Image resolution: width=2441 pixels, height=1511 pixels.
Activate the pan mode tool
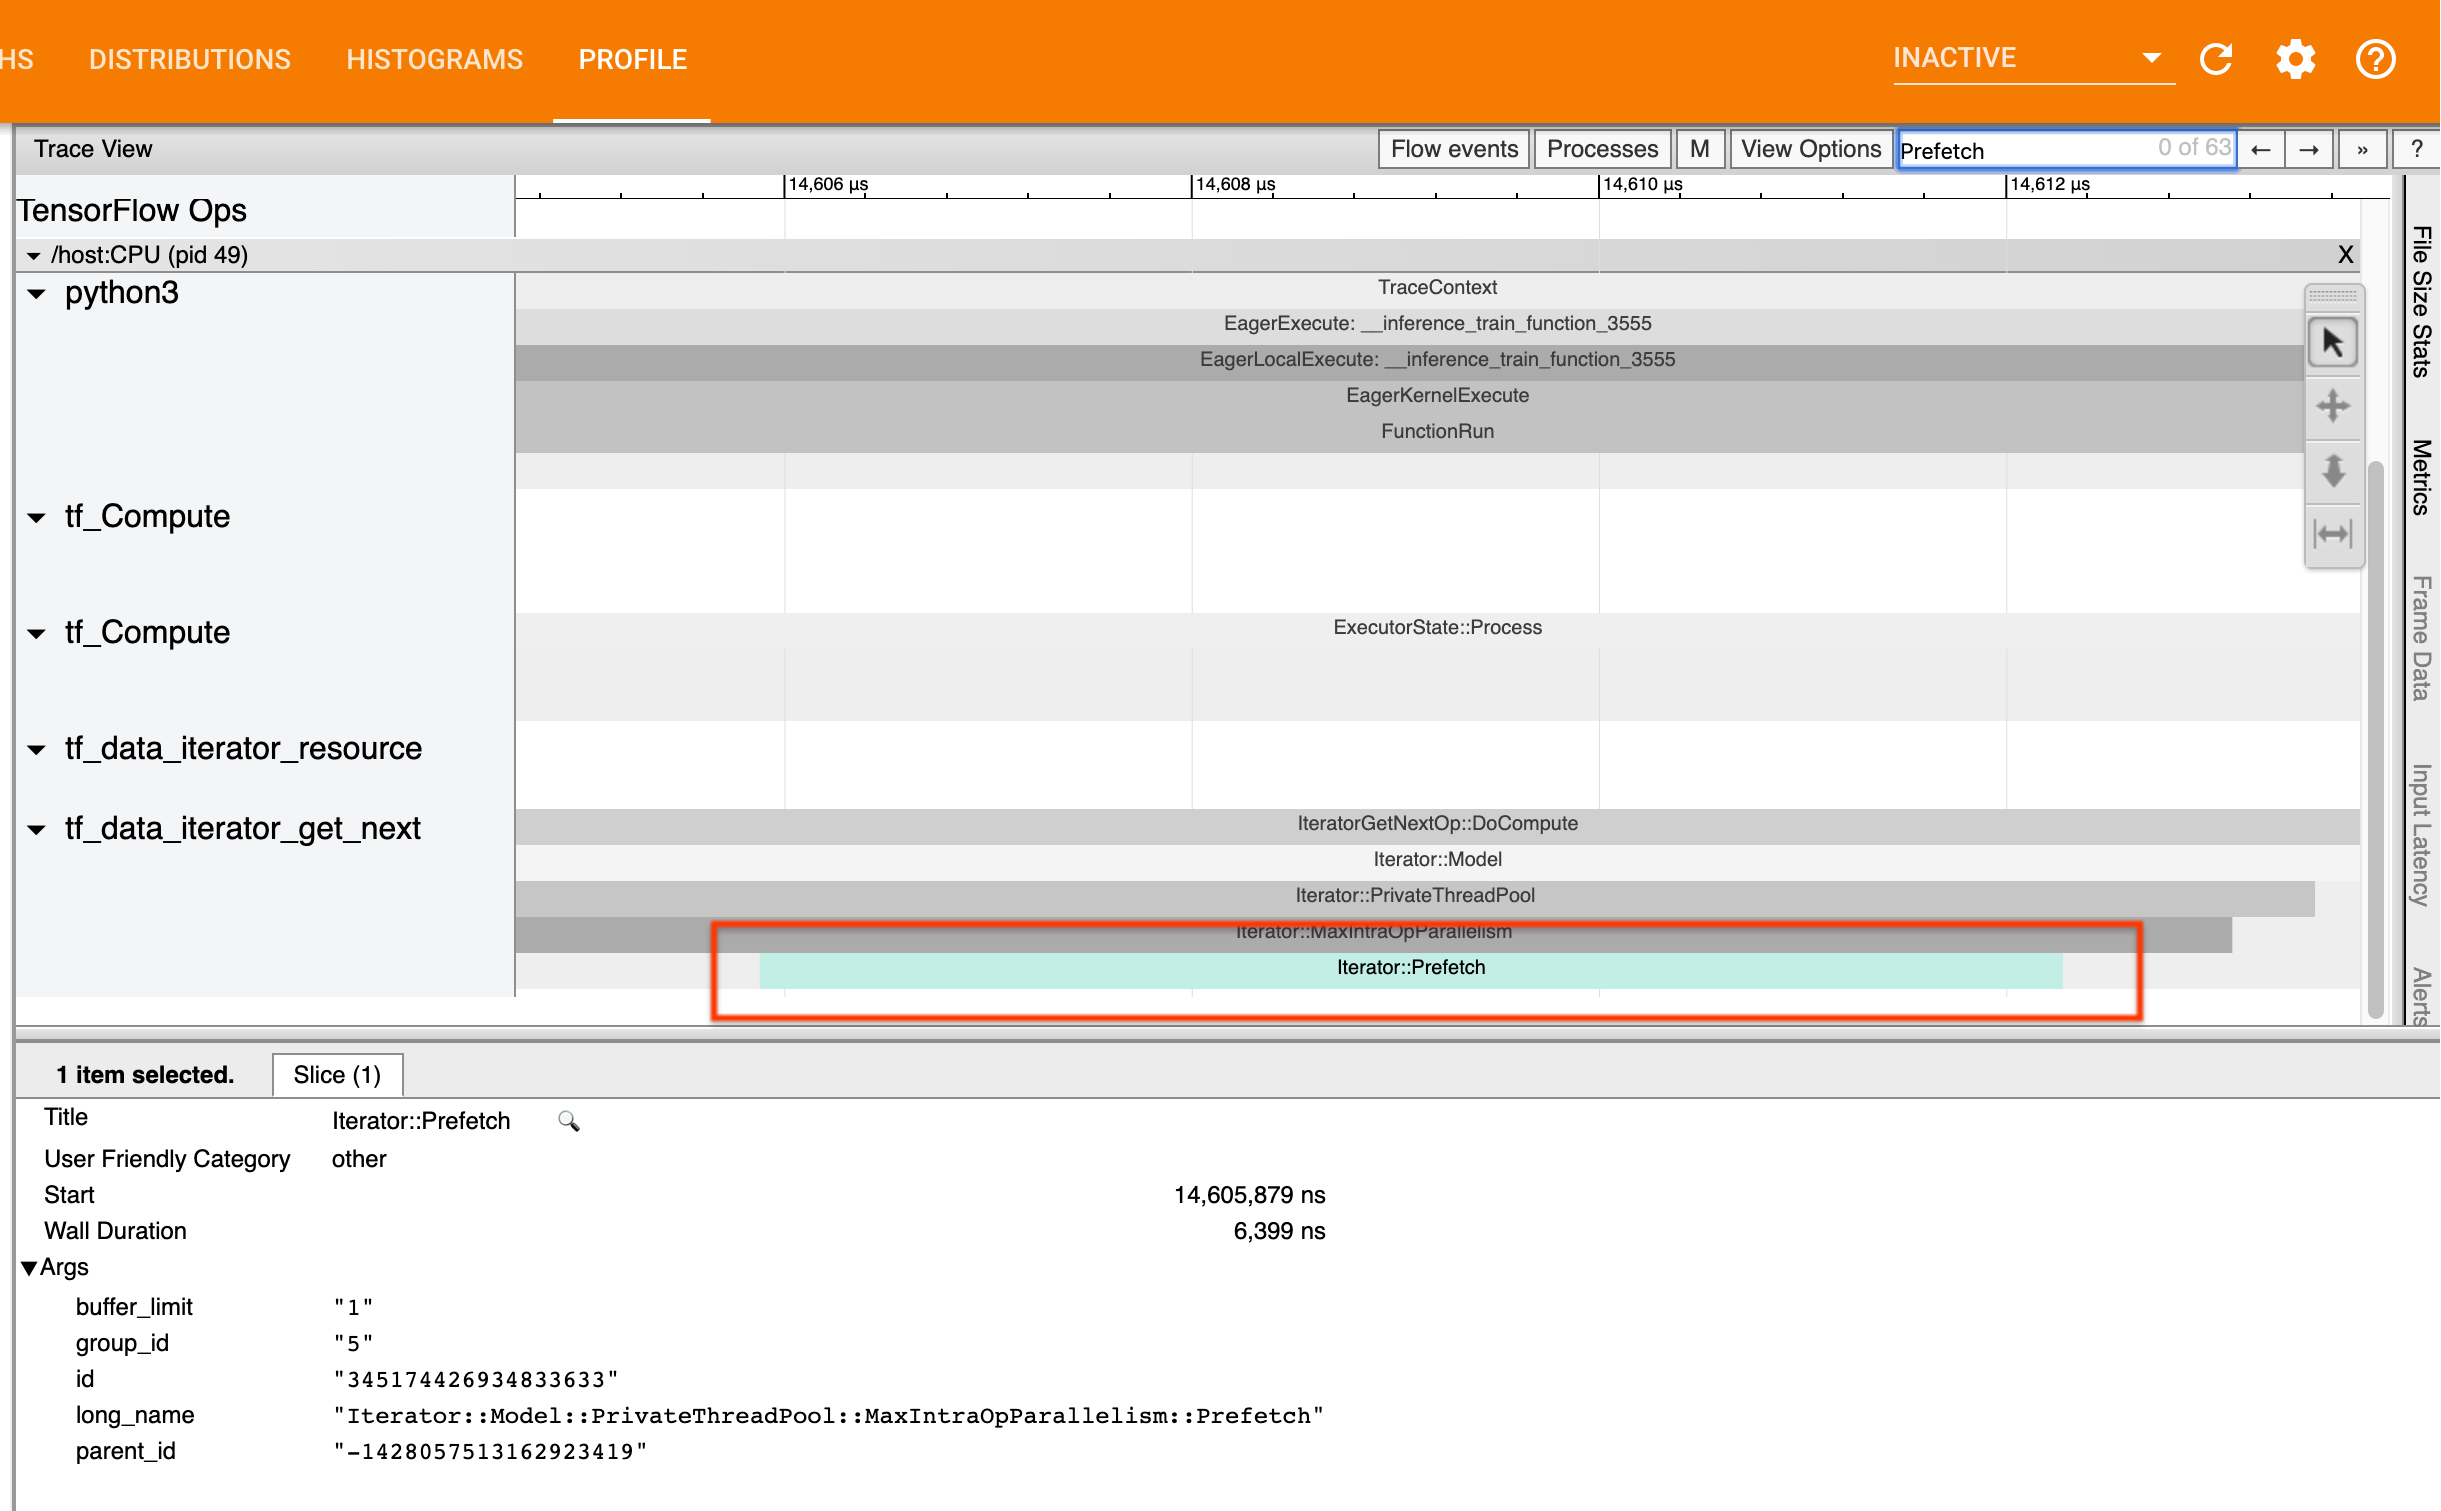click(2334, 405)
